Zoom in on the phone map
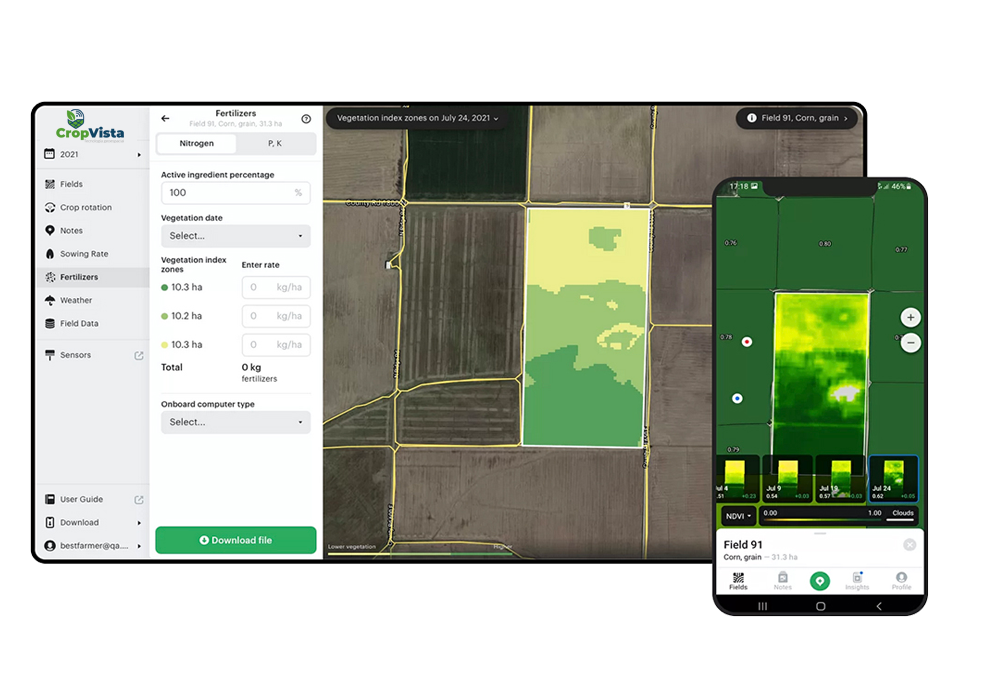This screenshot has height=700, width=1000. click(x=910, y=317)
